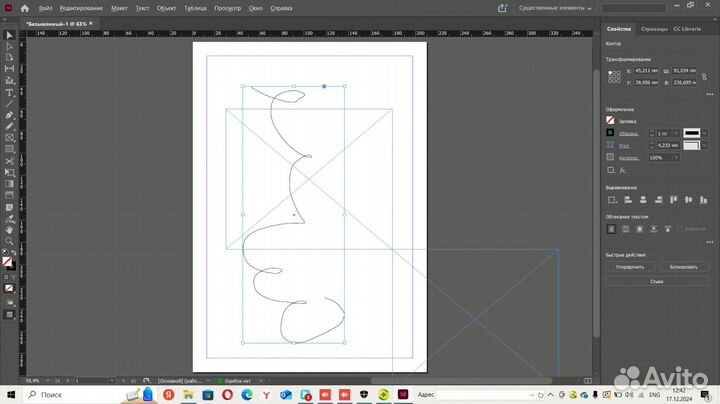Select the Direct Selection tool
This screenshot has height=404, width=720.
click(9, 46)
